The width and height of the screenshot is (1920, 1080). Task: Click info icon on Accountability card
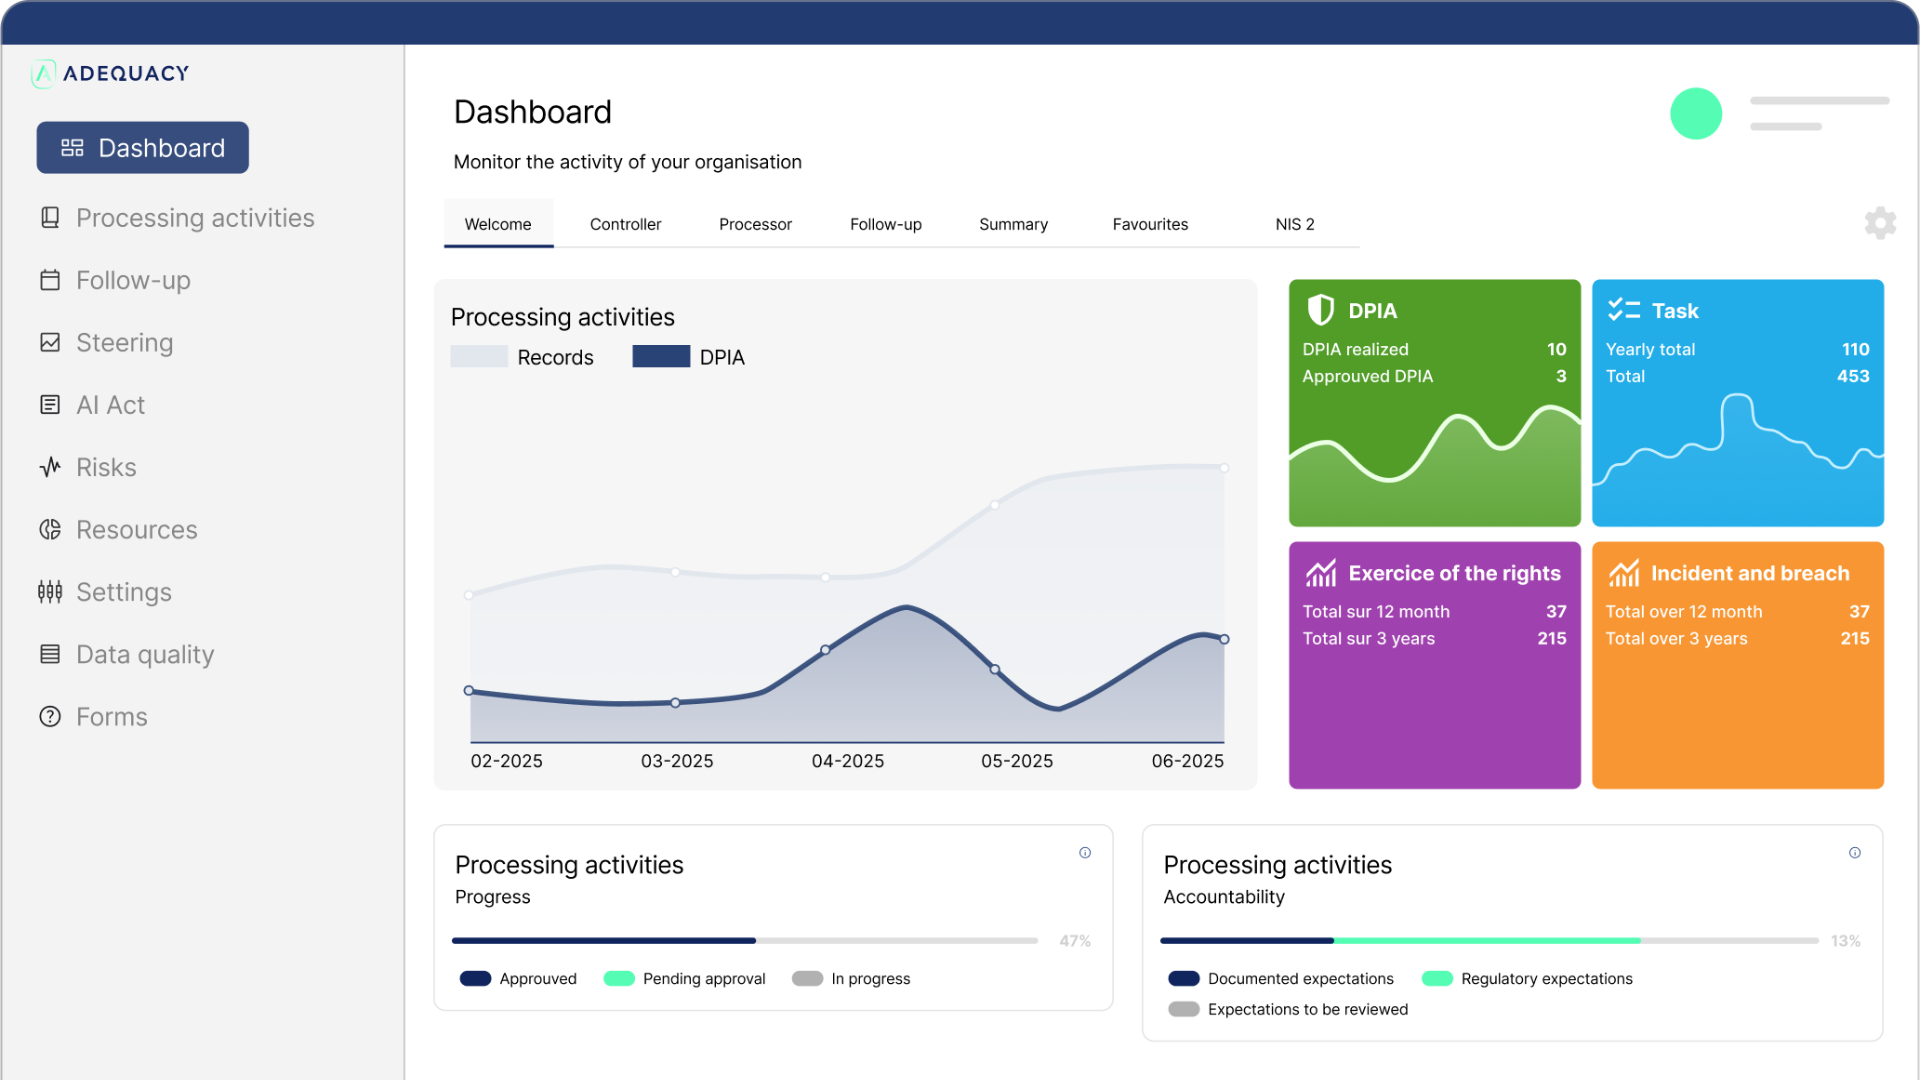point(1855,853)
